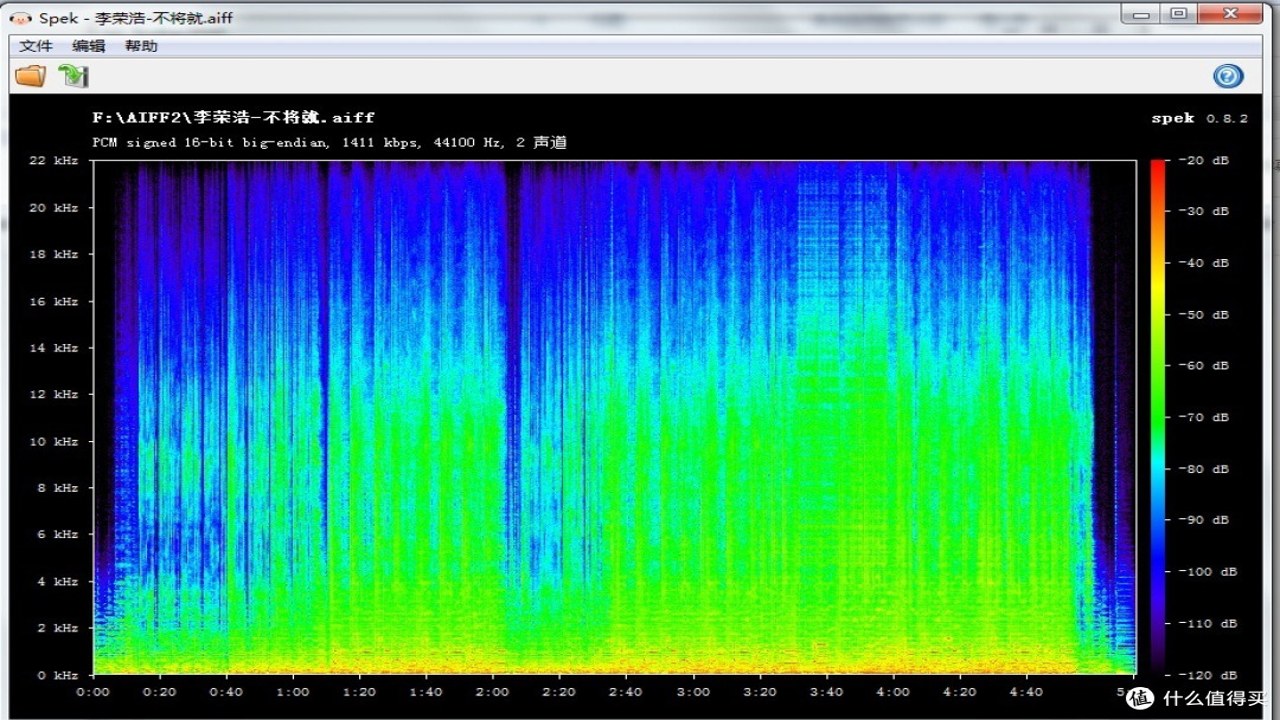The height and width of the screenshot is (720, 1280).
Task: Click the 0 kHz frequency label
Action: point(58,675)
